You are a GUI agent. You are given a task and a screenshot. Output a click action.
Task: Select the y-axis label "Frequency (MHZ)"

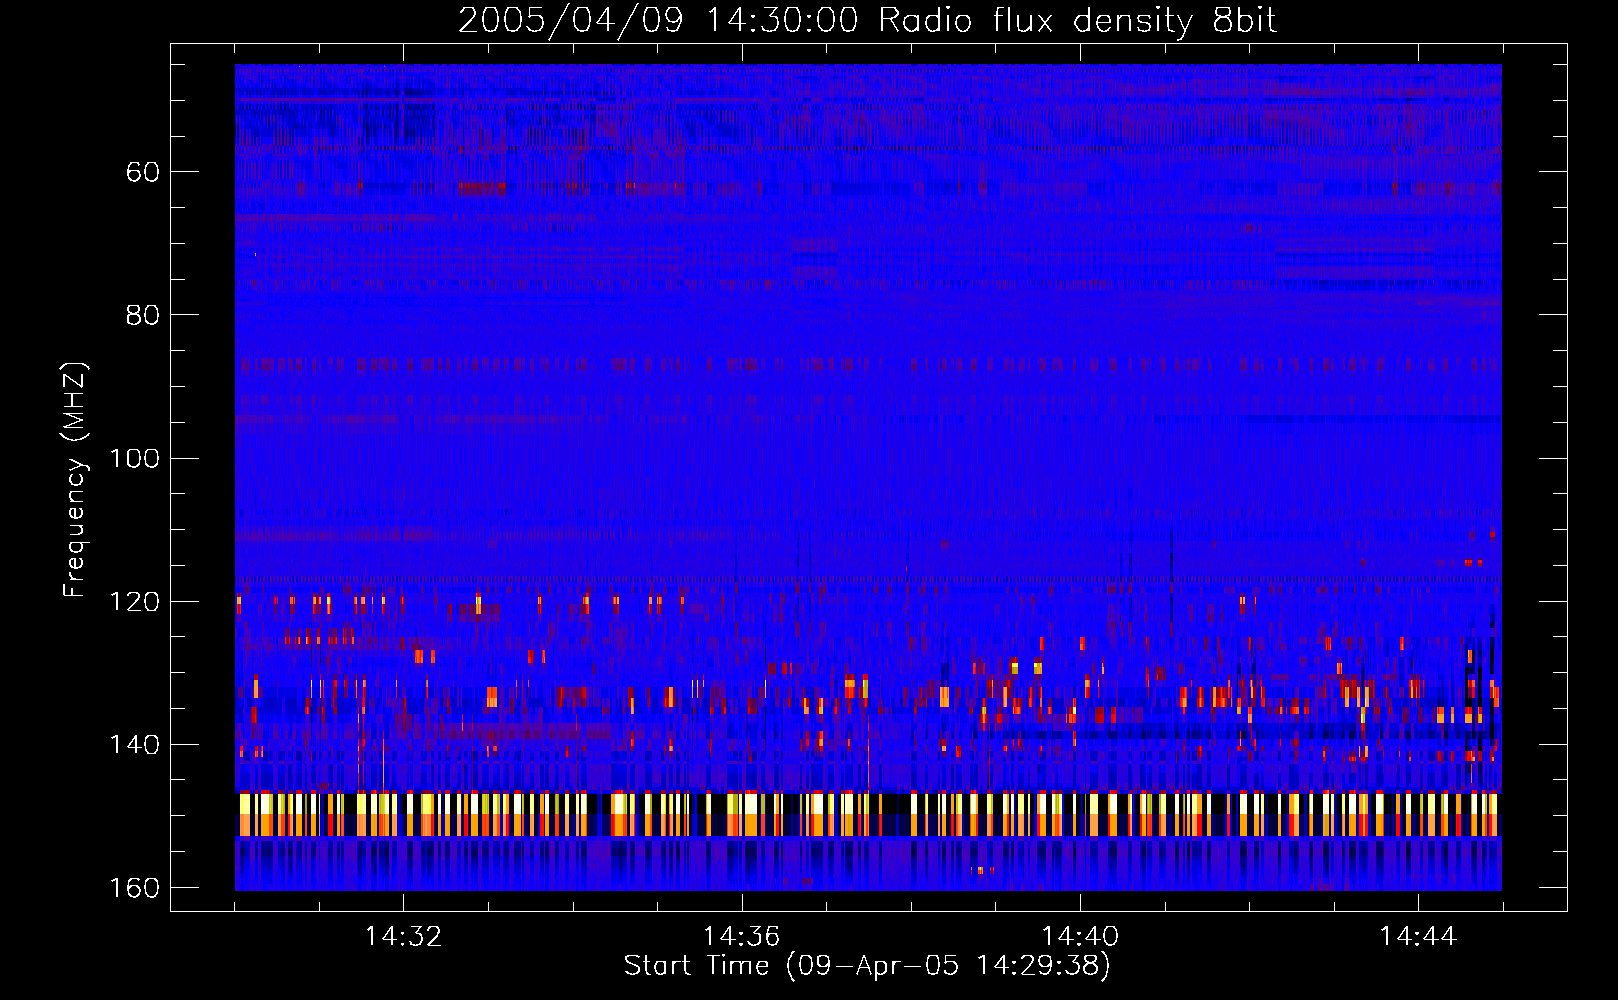(x=75, y=480)
